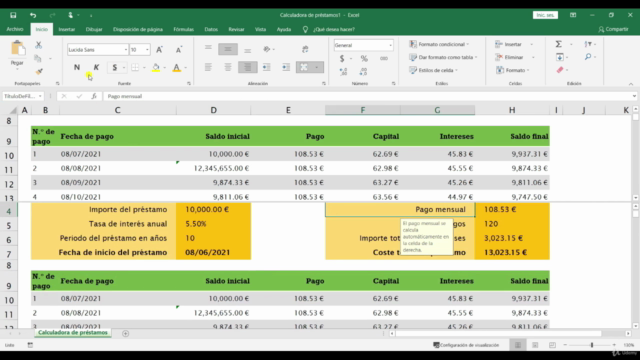
Task: Toggle bold with the N button
Action: pos(77,67)
